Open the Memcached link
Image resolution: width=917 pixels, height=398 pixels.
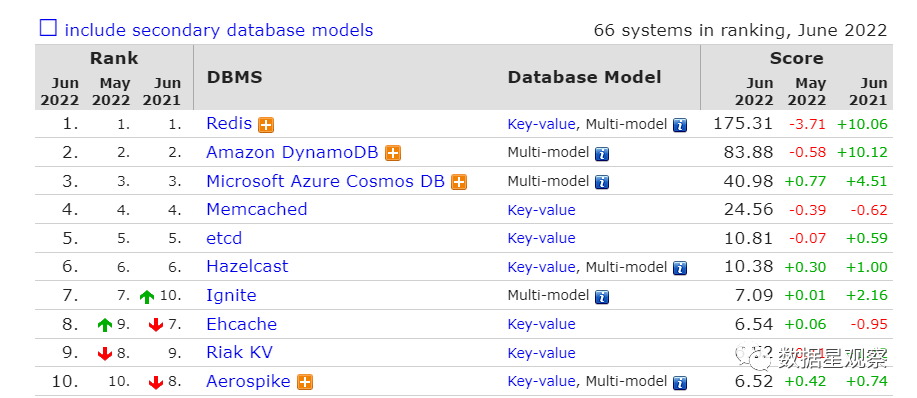click(x=257, y=209)
